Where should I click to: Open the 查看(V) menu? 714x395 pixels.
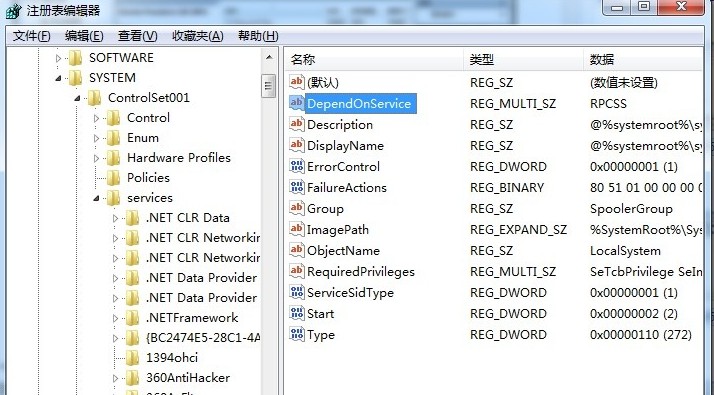(x=138, y=36)
